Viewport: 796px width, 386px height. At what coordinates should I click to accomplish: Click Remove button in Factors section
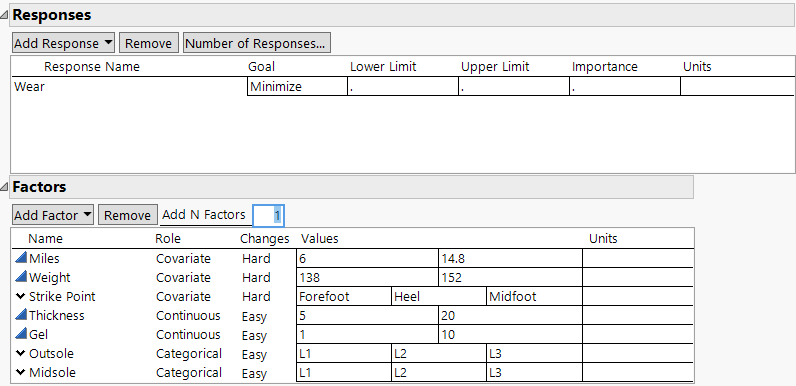(127, 215)
